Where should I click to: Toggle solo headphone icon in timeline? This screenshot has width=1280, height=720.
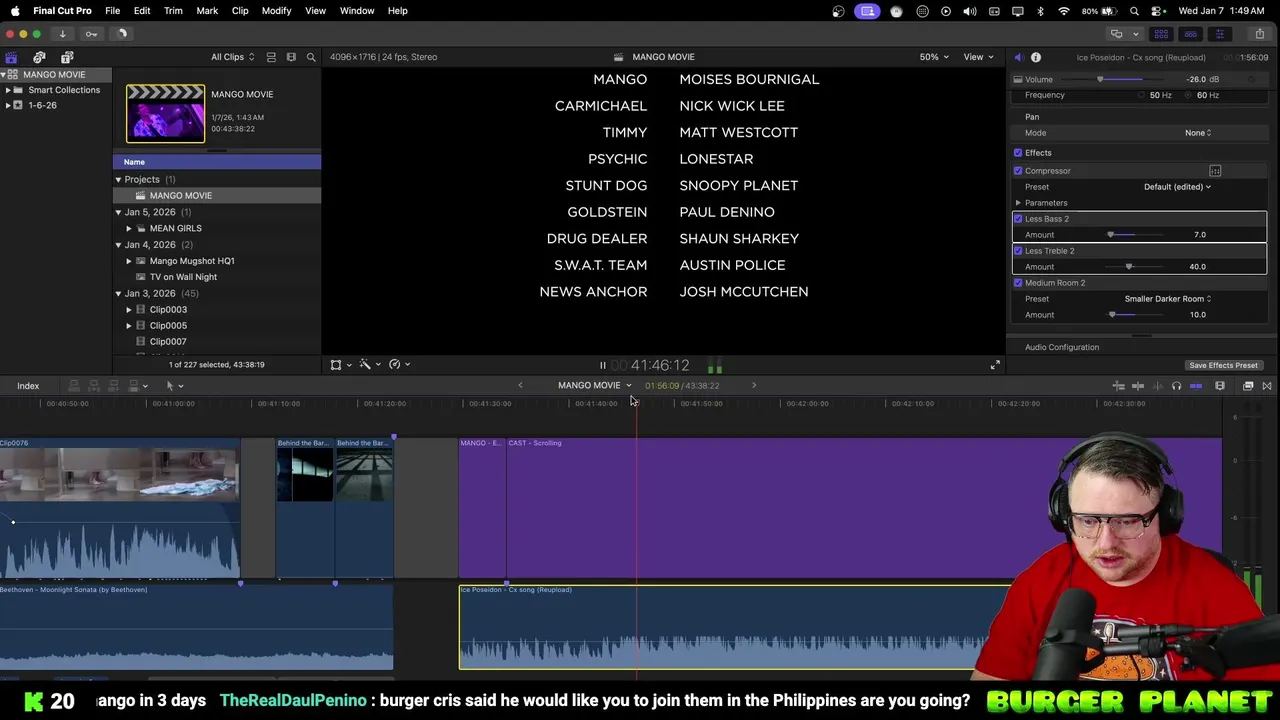click(x=1176, y=386)
